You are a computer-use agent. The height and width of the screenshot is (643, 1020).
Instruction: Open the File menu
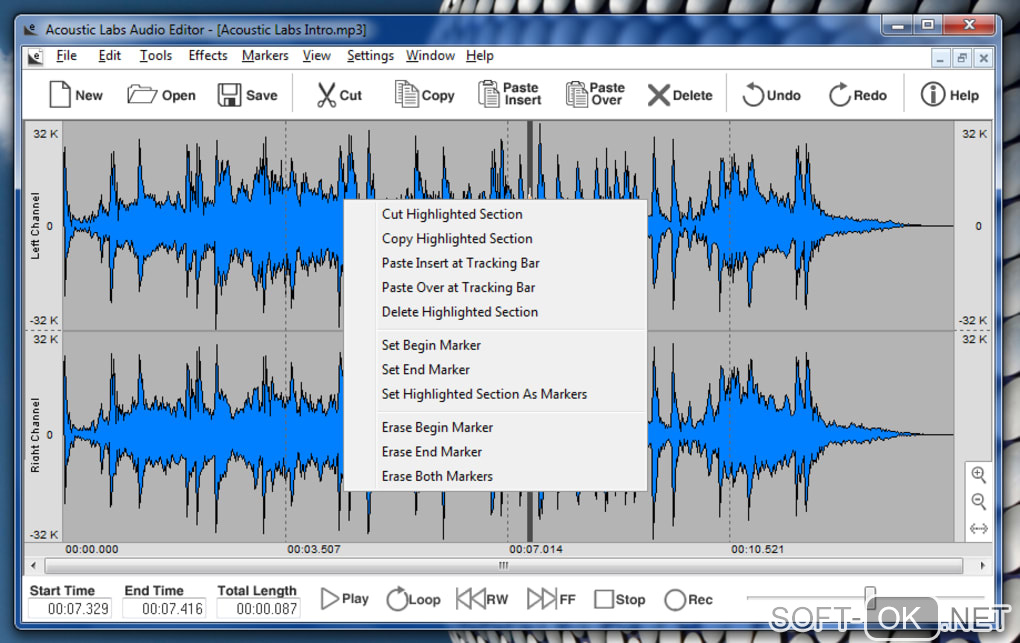[66, 56]
